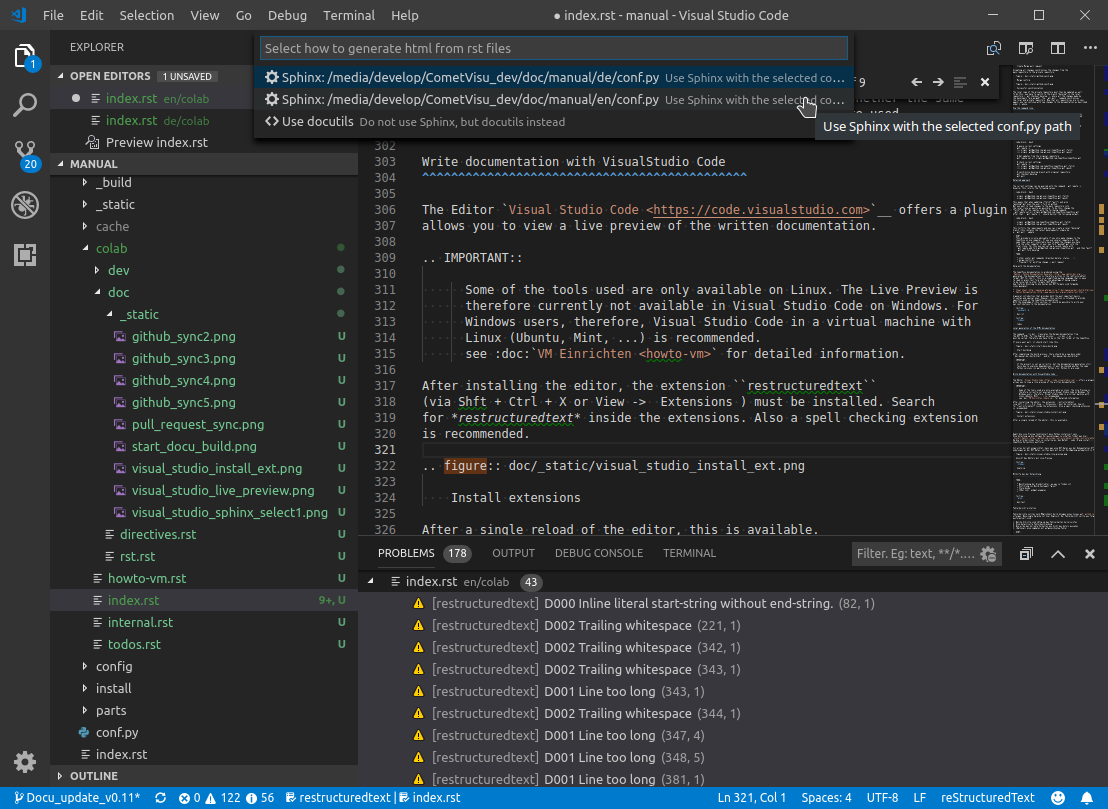Click the LF end of line setting
Viewport: 1108px width, 809px height.
[919, 798]
